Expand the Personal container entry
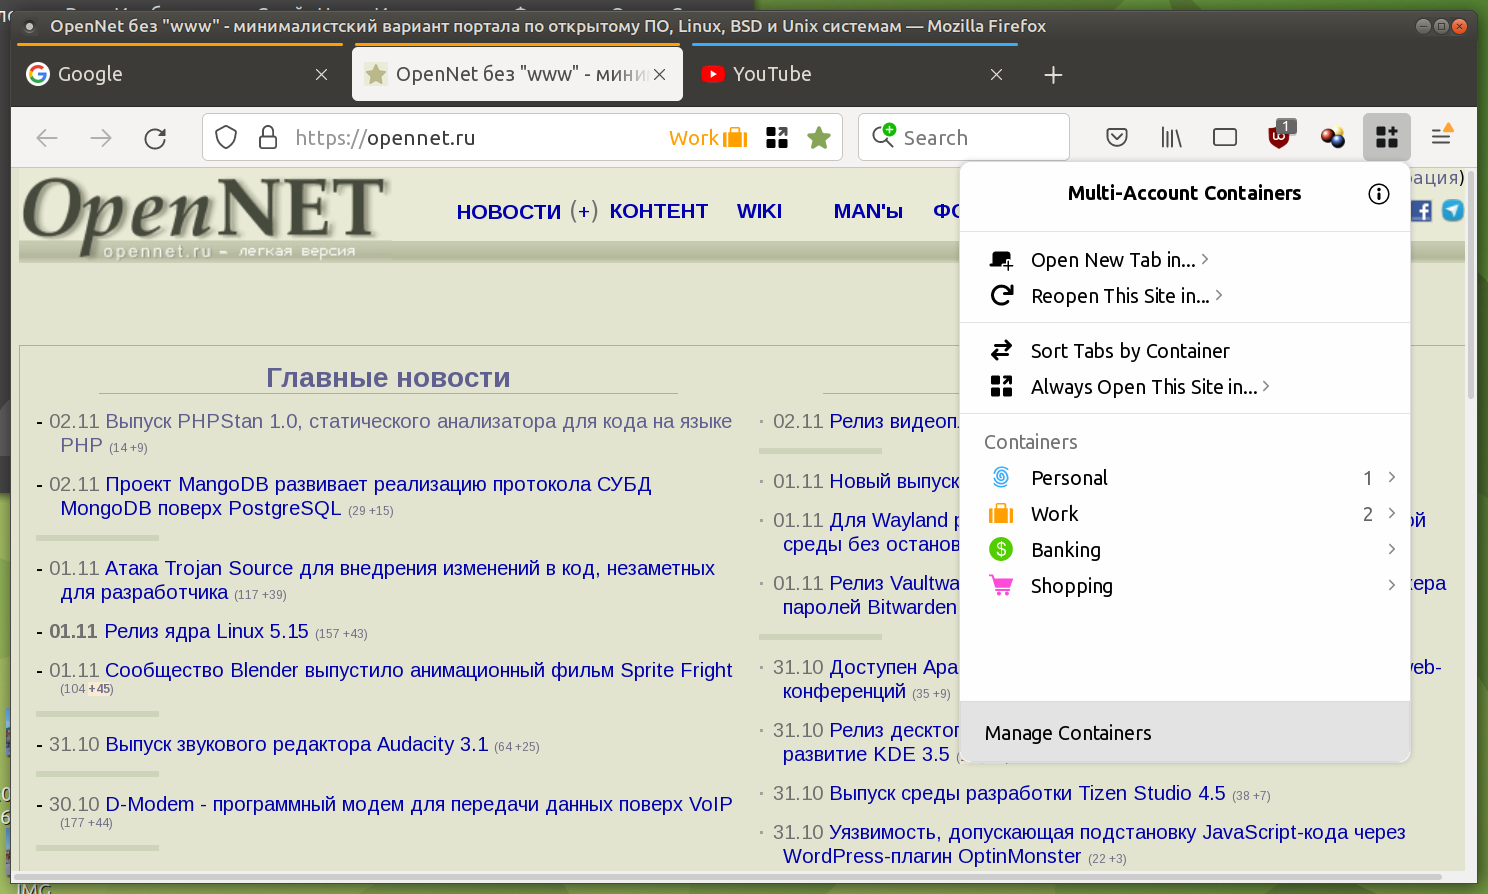The width and height of the screenshot is (1488, 894). 1391,478
